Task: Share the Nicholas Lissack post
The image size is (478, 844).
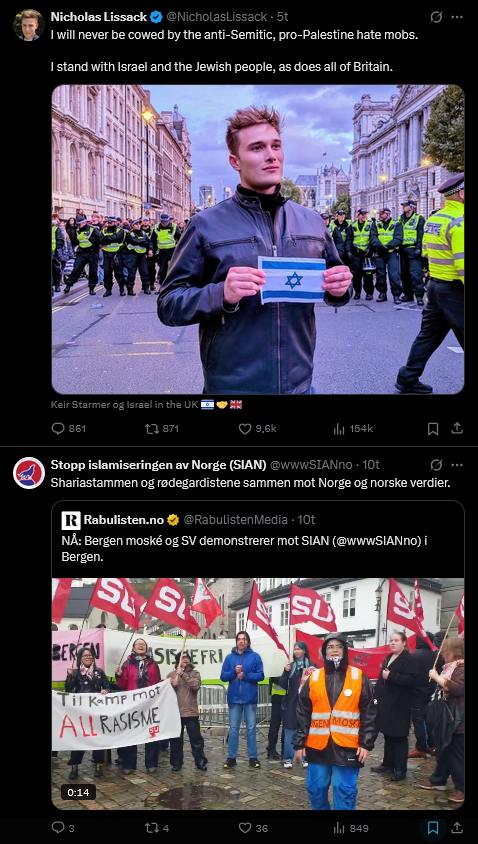Action: (457, 428)
